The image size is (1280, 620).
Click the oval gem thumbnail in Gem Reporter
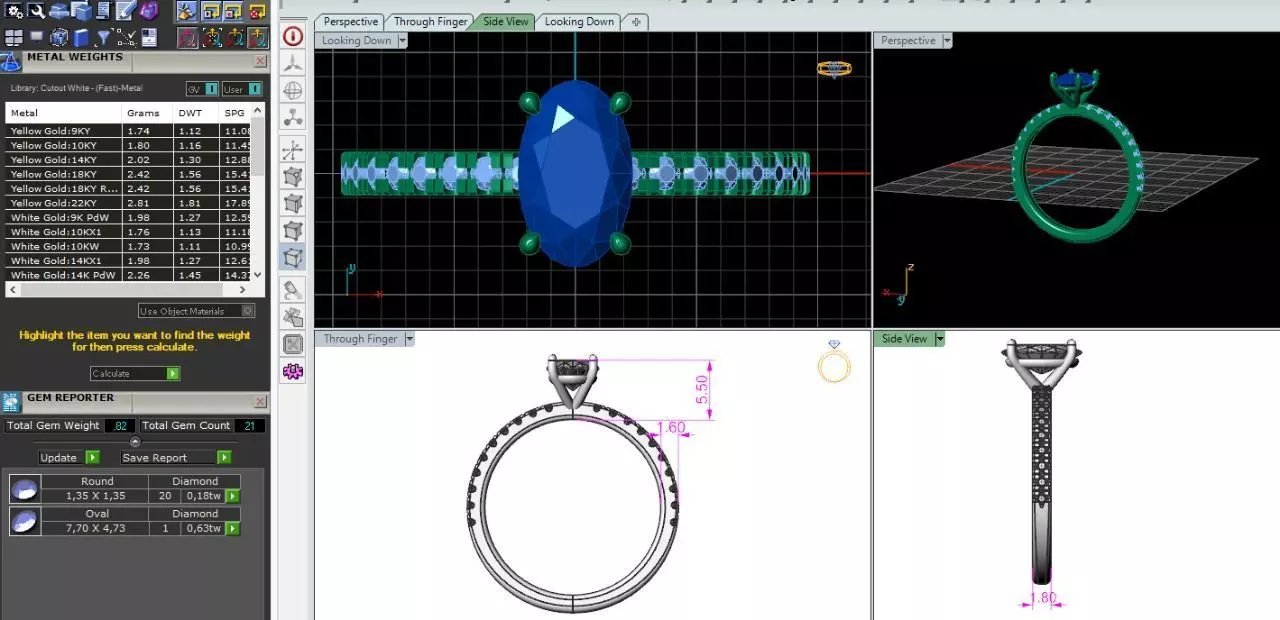[25, 522]
